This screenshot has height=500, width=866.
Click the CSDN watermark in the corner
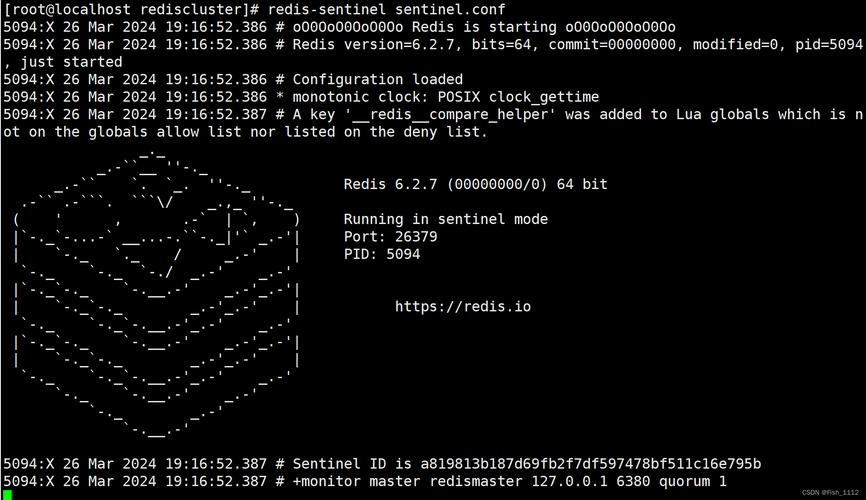pos(830,492)
